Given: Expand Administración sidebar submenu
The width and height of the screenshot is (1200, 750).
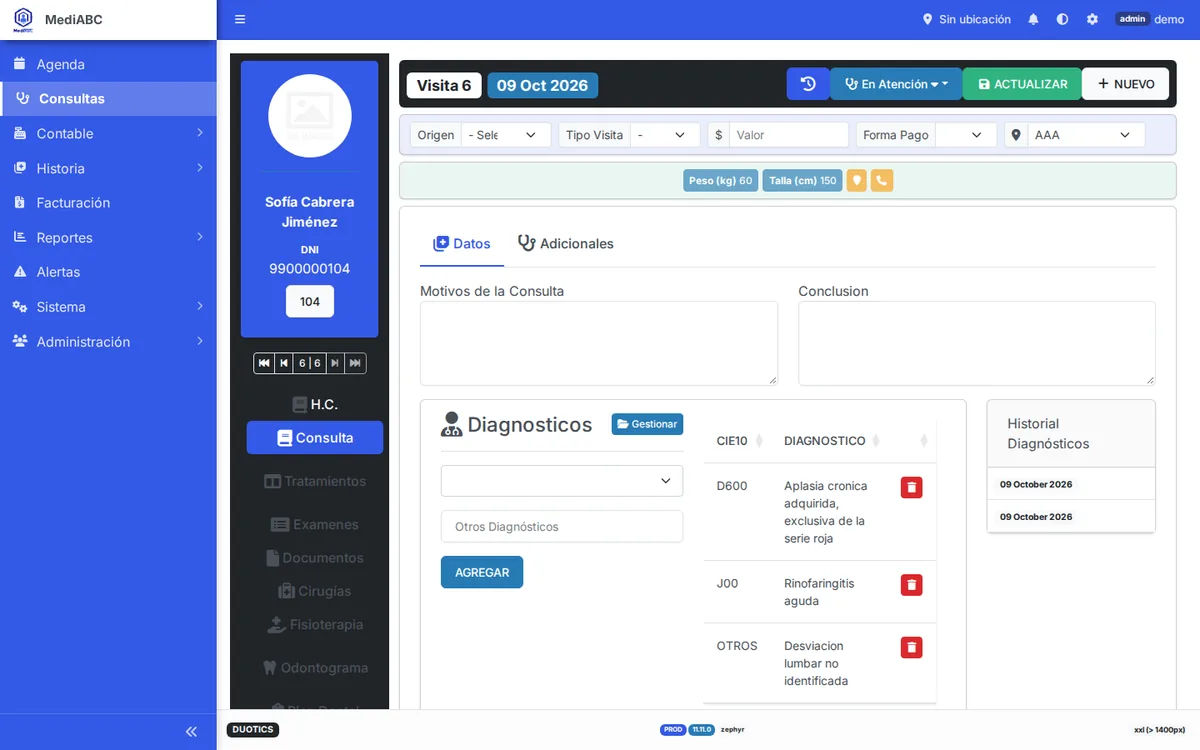Looking at the screenshot, I should click(x=108, y=342).
